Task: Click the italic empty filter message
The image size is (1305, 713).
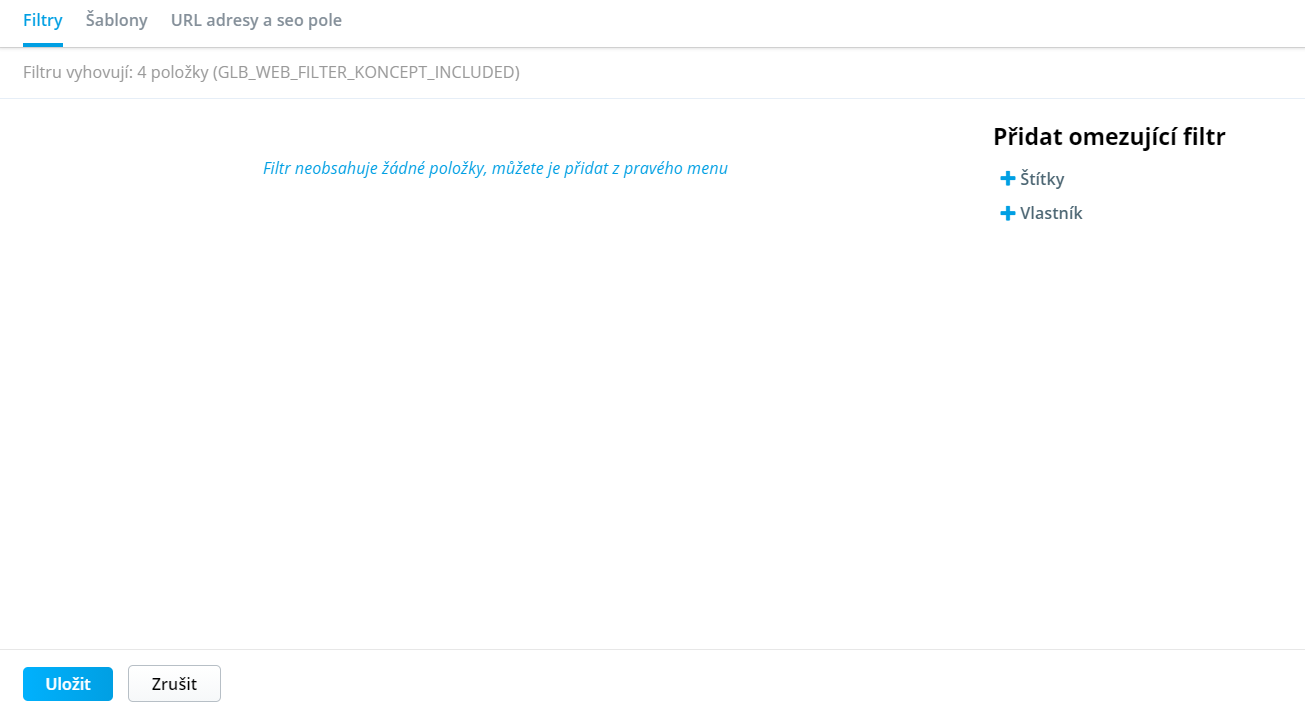Action: point(495,168)
